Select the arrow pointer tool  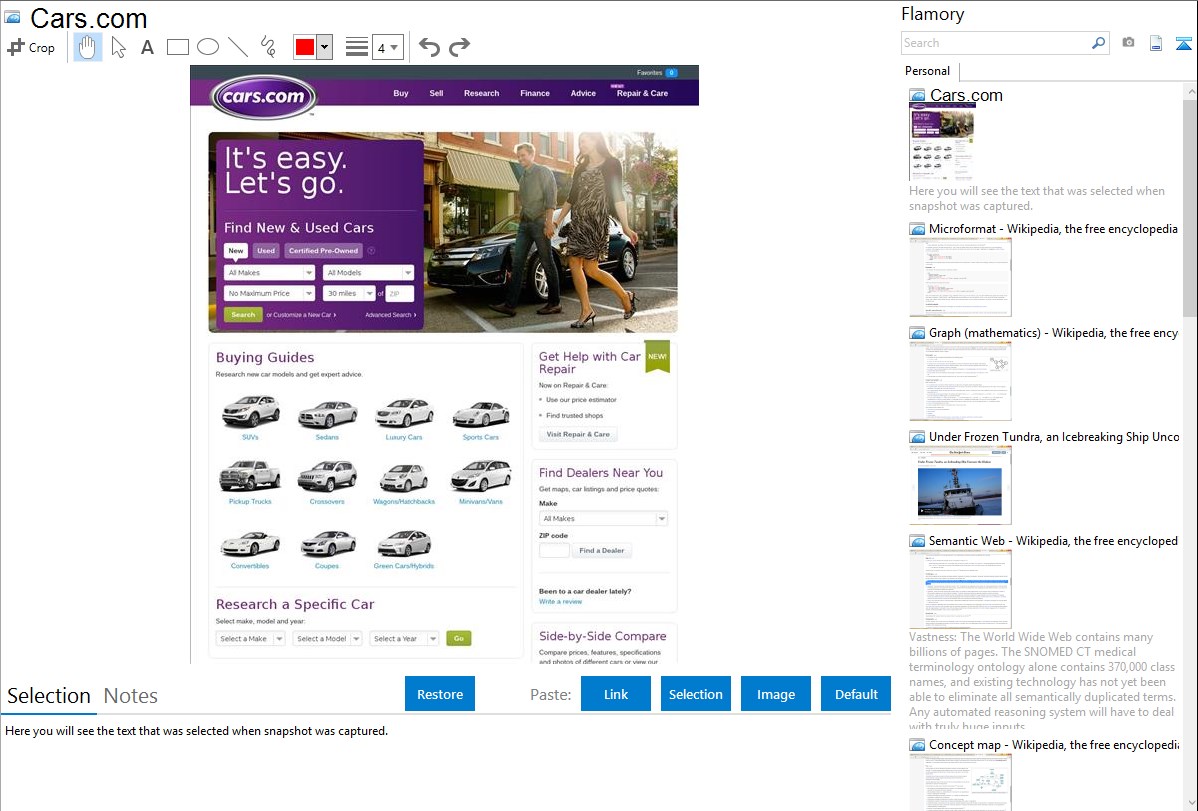pos(118,47)
